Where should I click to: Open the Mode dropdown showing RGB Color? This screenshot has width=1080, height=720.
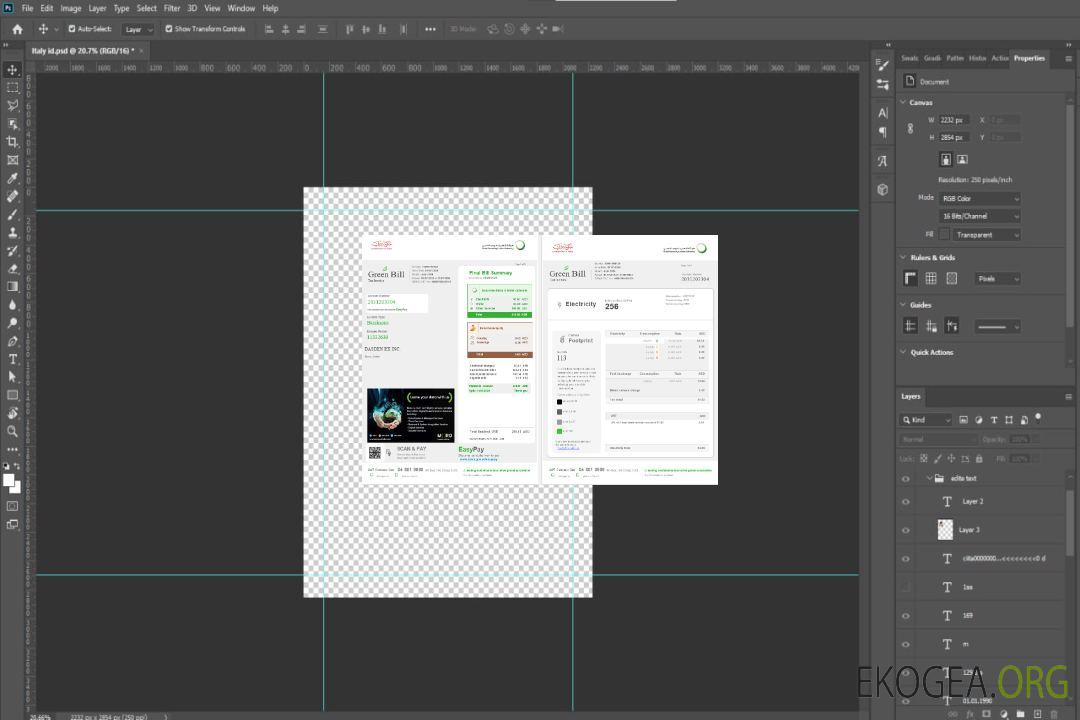pos(980,199)
